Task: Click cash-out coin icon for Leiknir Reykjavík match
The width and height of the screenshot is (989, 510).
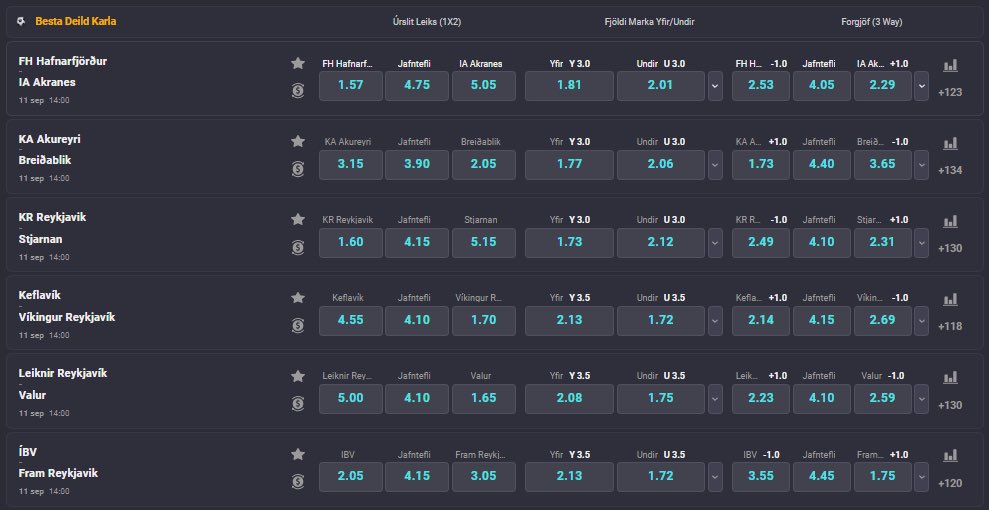Action: click(298, 404)
